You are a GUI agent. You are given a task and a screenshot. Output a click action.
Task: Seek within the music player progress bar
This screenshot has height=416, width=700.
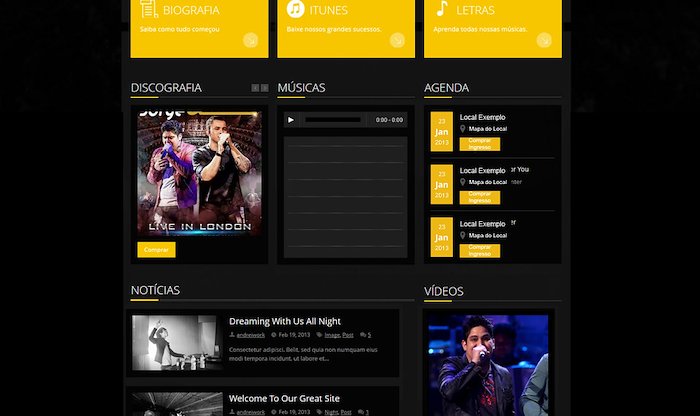333,120
